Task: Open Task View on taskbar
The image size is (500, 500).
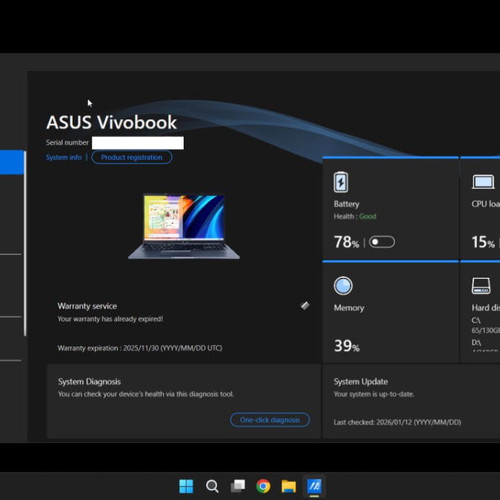Action: pos(238,486)
